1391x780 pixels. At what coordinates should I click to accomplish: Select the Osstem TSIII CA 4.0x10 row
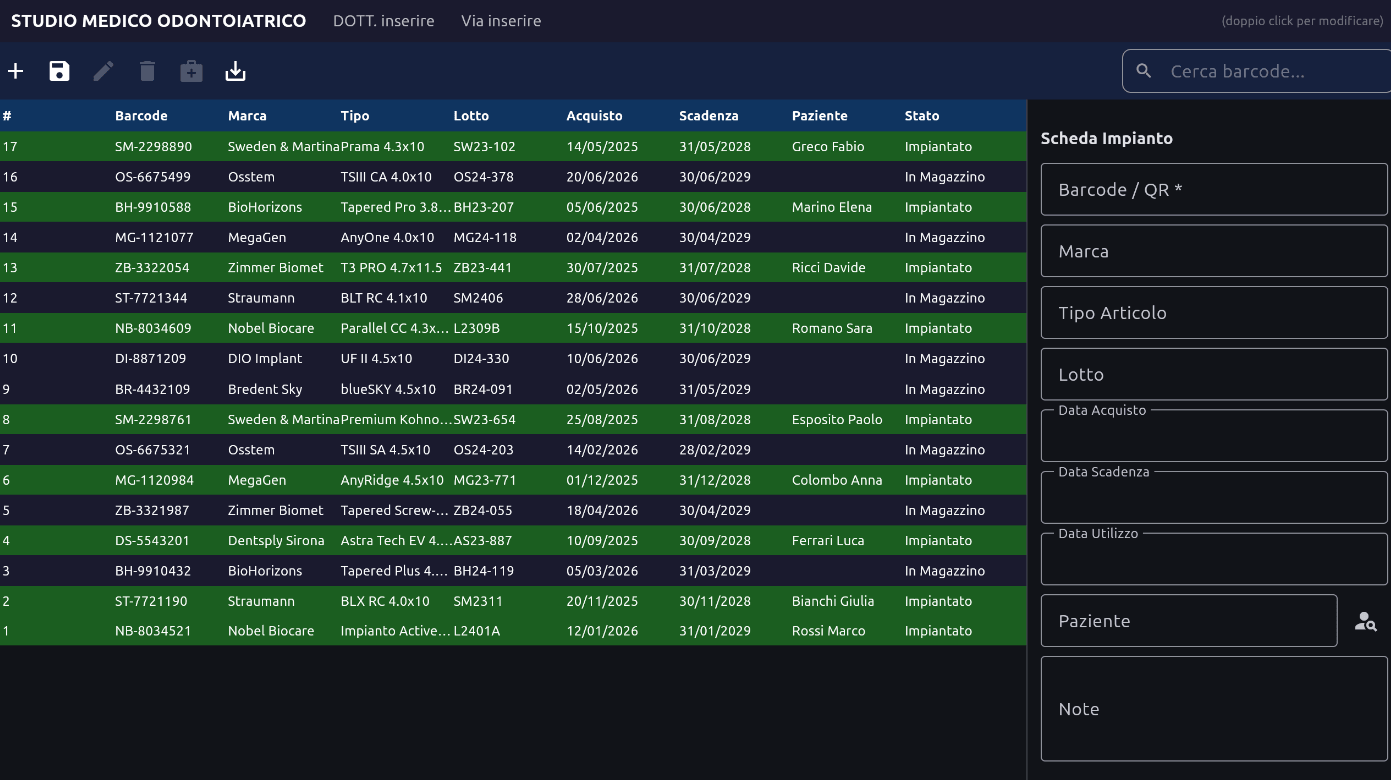point(513,177)
